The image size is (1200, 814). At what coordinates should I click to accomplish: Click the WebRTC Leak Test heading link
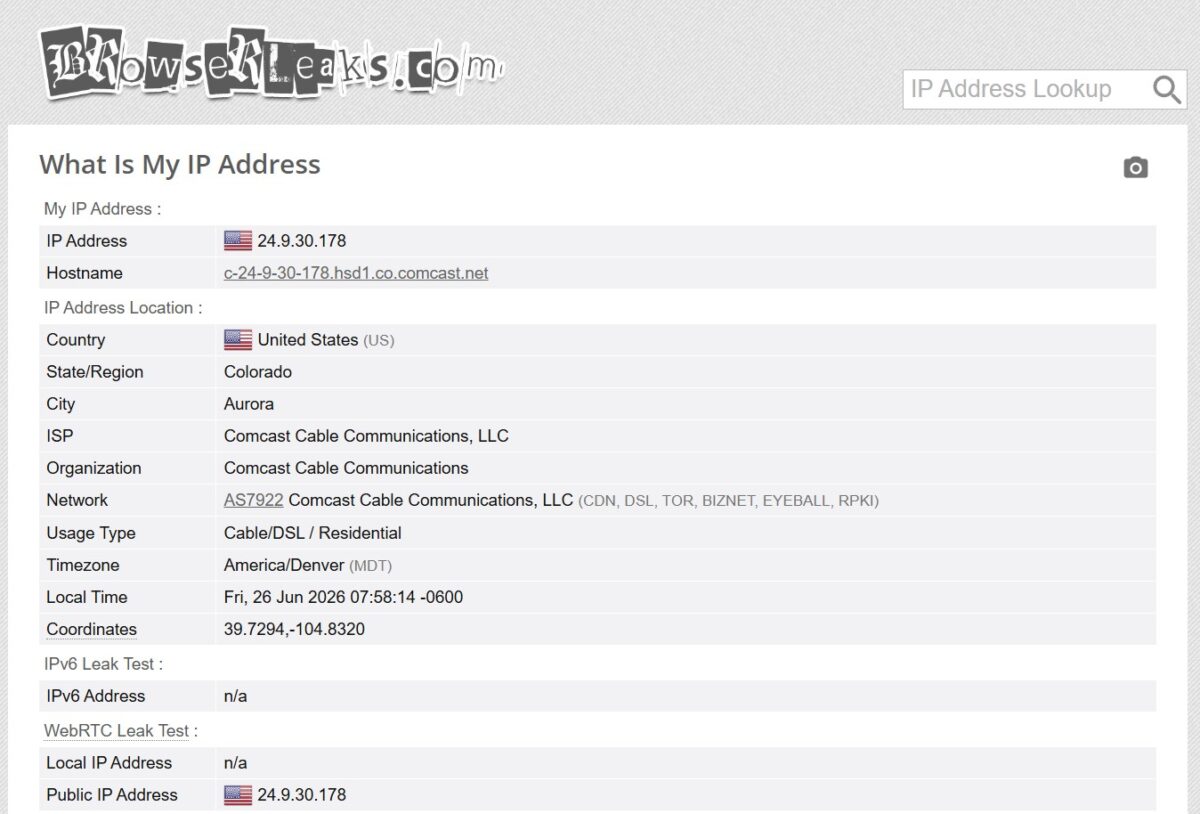pyautogui.click(x=116, y=731)
